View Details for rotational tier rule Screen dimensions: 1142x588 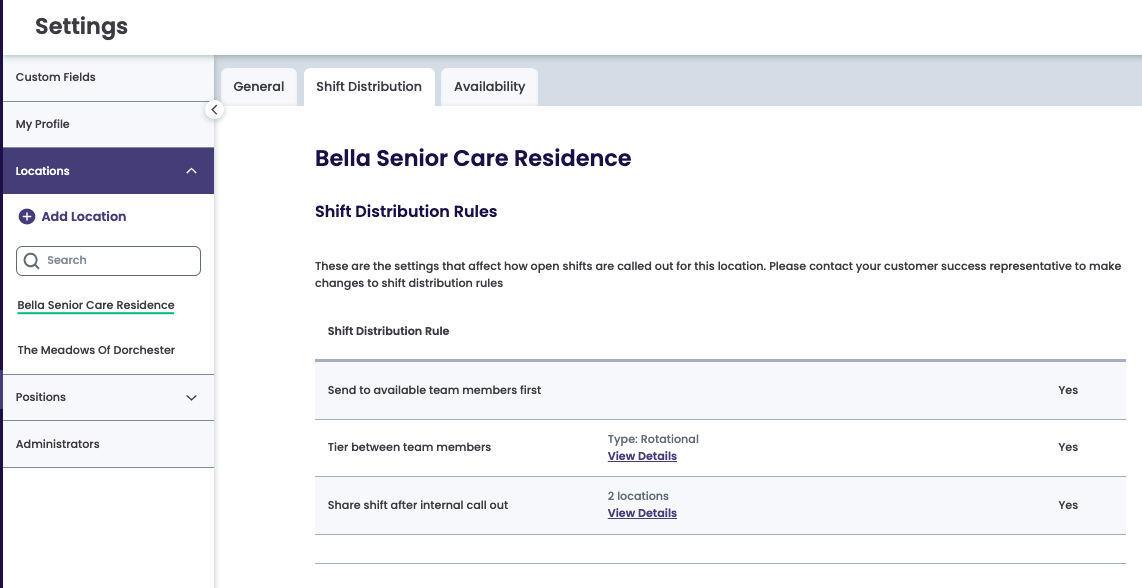(642, 456)
